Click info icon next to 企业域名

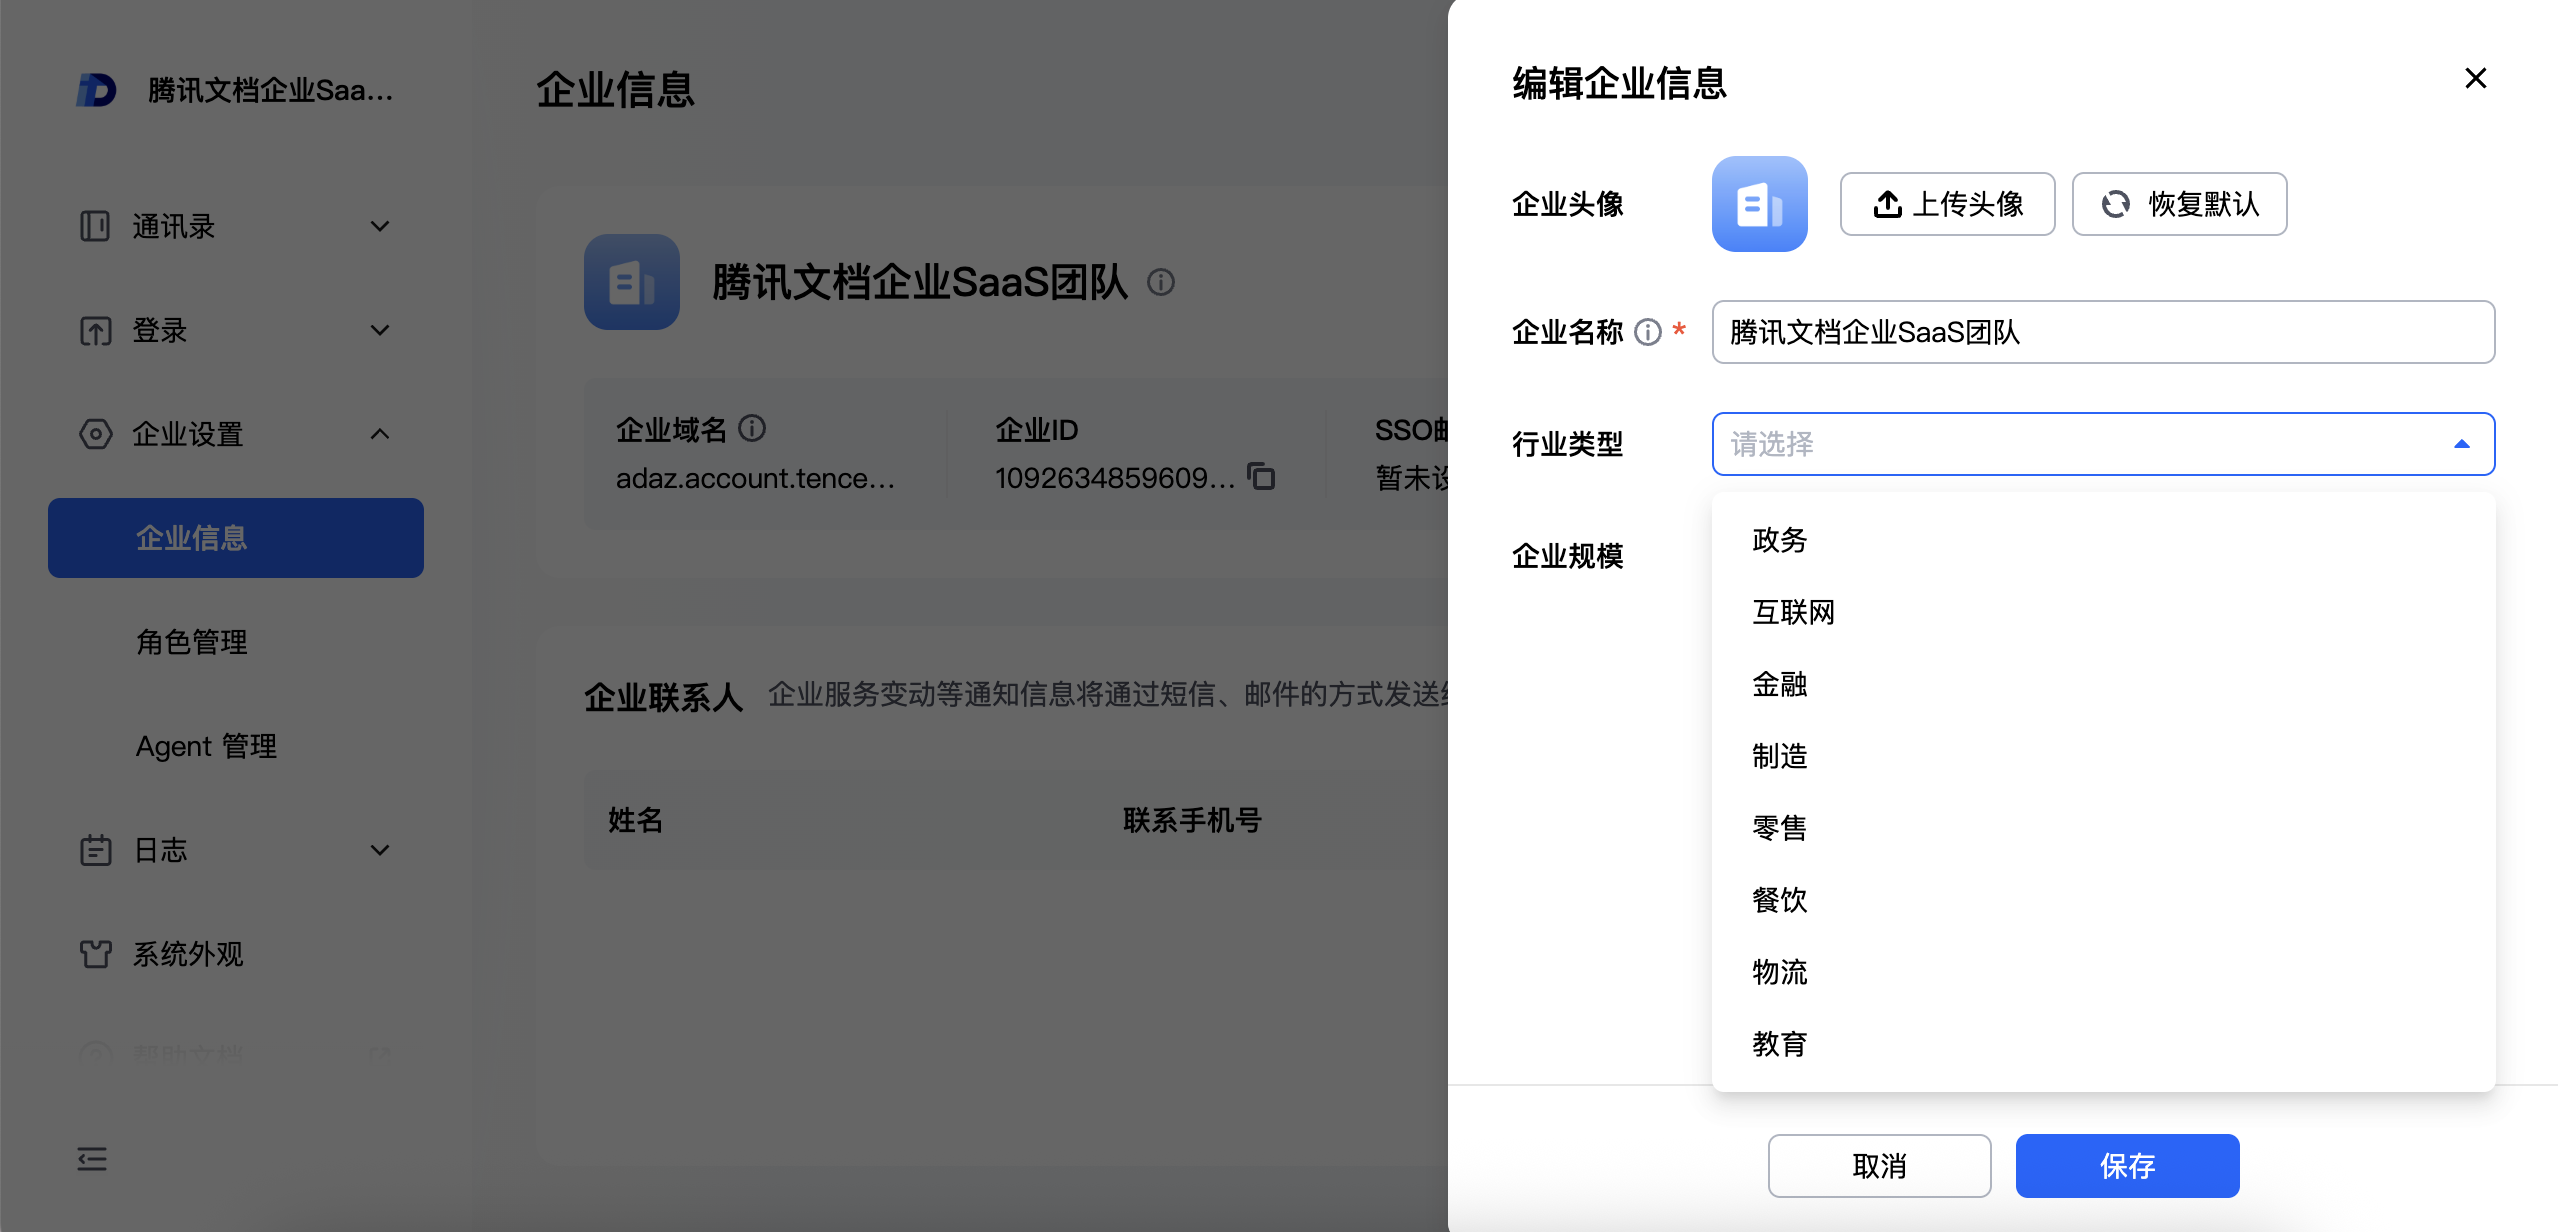pos(752,429)
